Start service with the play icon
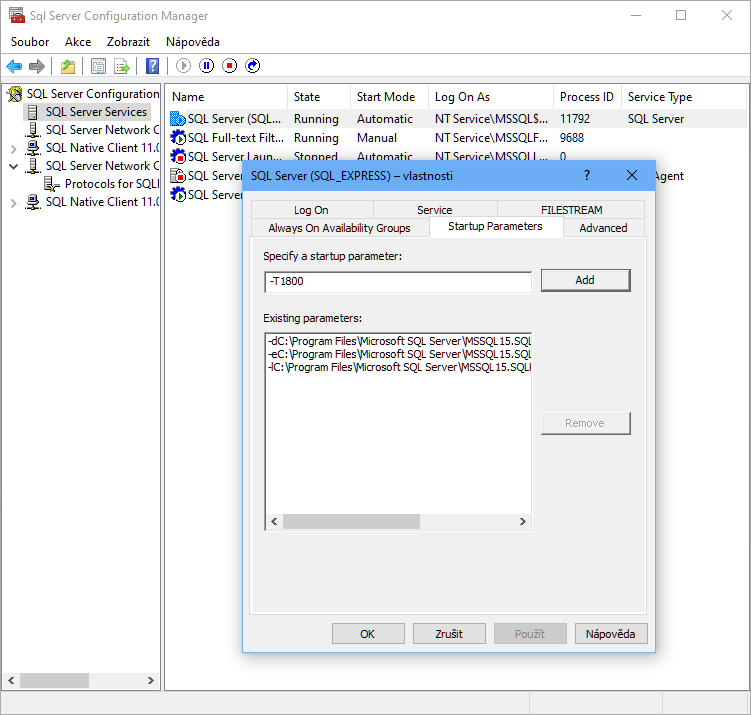The height and width of the screenshot is (715, 751). click(x=183, y=66)
